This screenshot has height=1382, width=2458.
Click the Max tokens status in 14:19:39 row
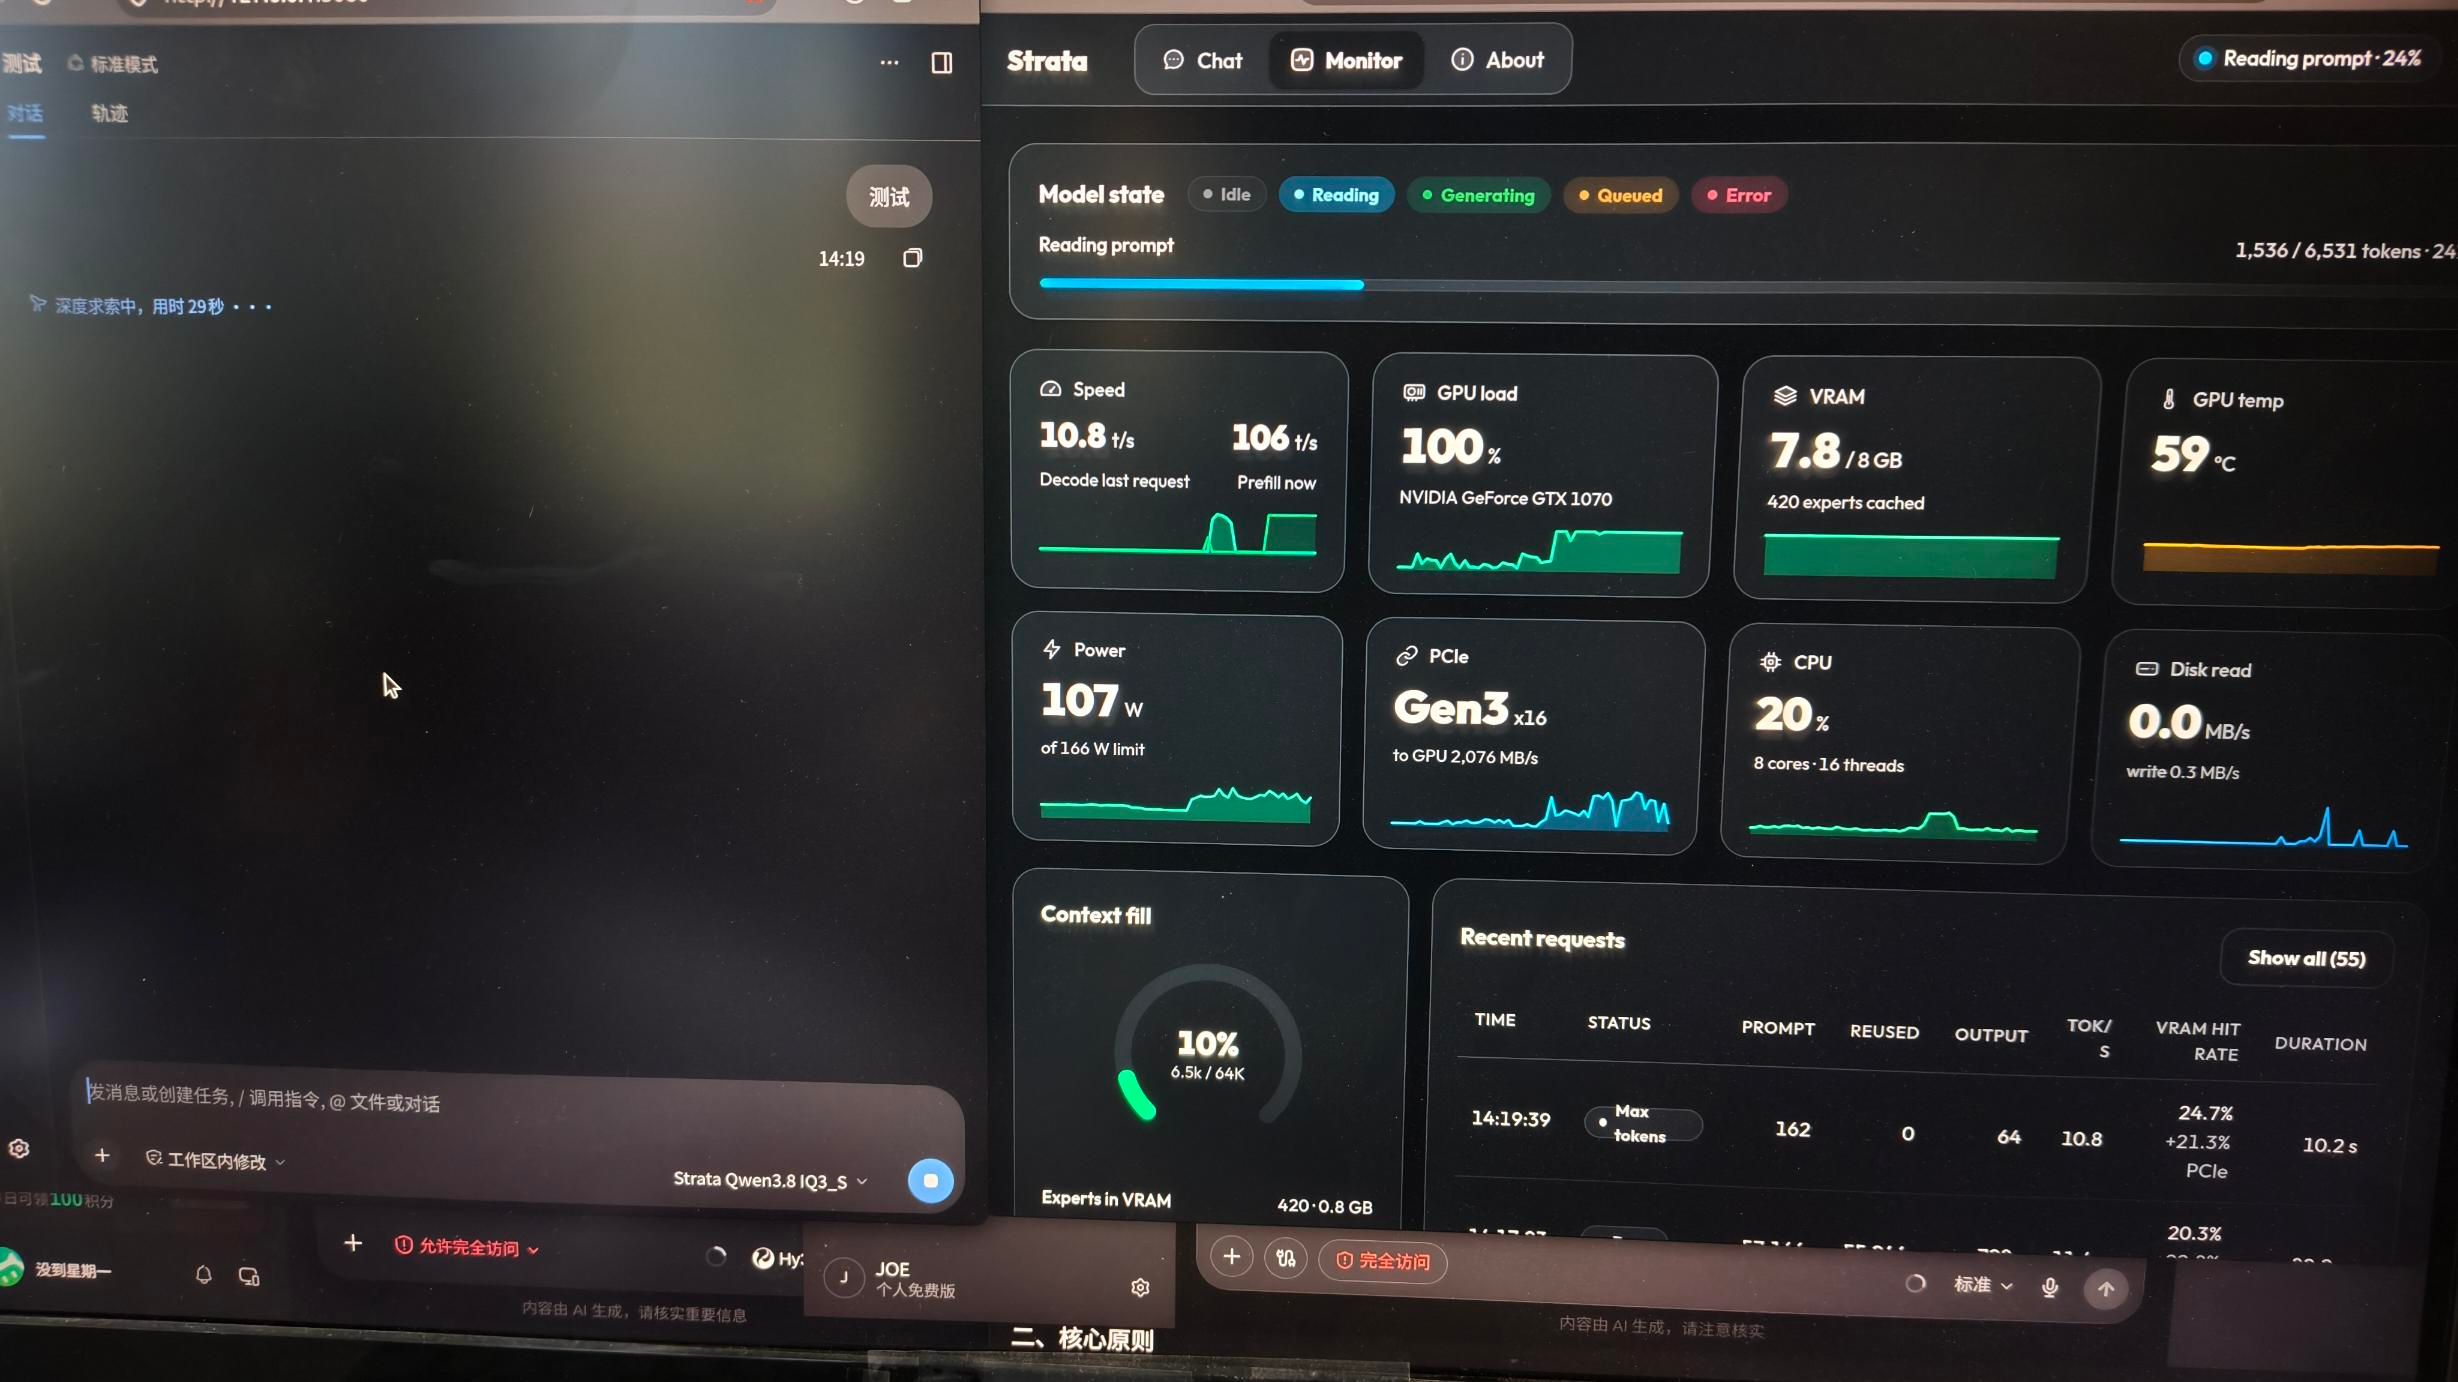(x=1641, y=1124)
